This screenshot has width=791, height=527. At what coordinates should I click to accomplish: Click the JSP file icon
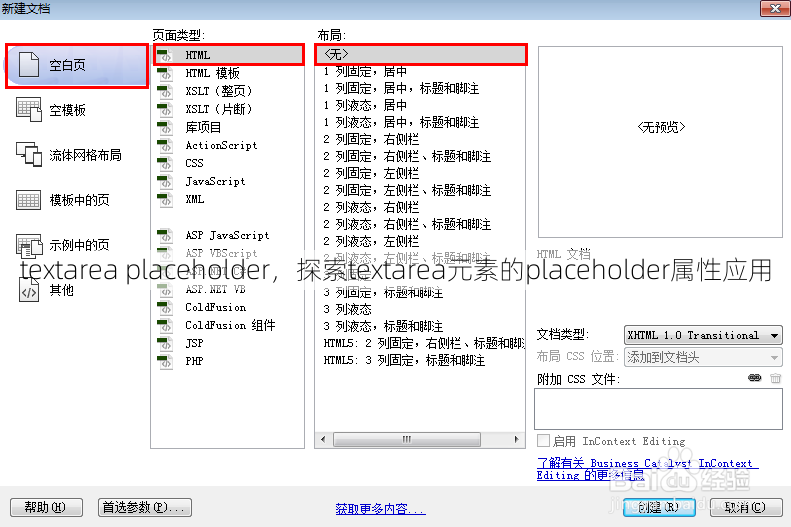pos(164,343)
